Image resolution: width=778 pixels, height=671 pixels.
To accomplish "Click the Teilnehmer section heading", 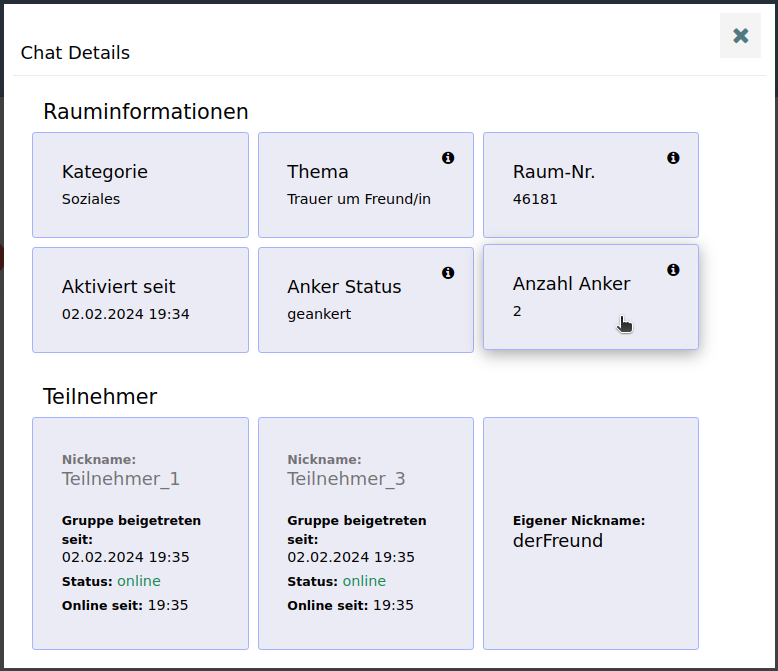I will pyautogui.click(x=100, y=397).
